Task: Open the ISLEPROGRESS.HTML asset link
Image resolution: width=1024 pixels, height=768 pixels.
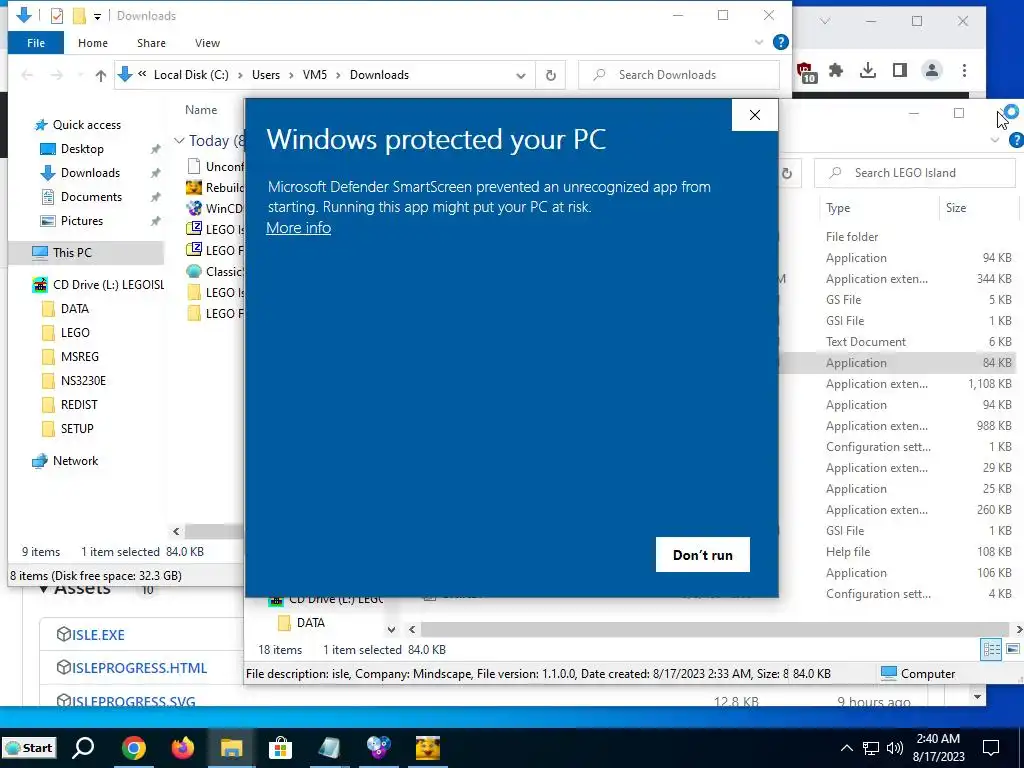Action: (x=139, y=668)
